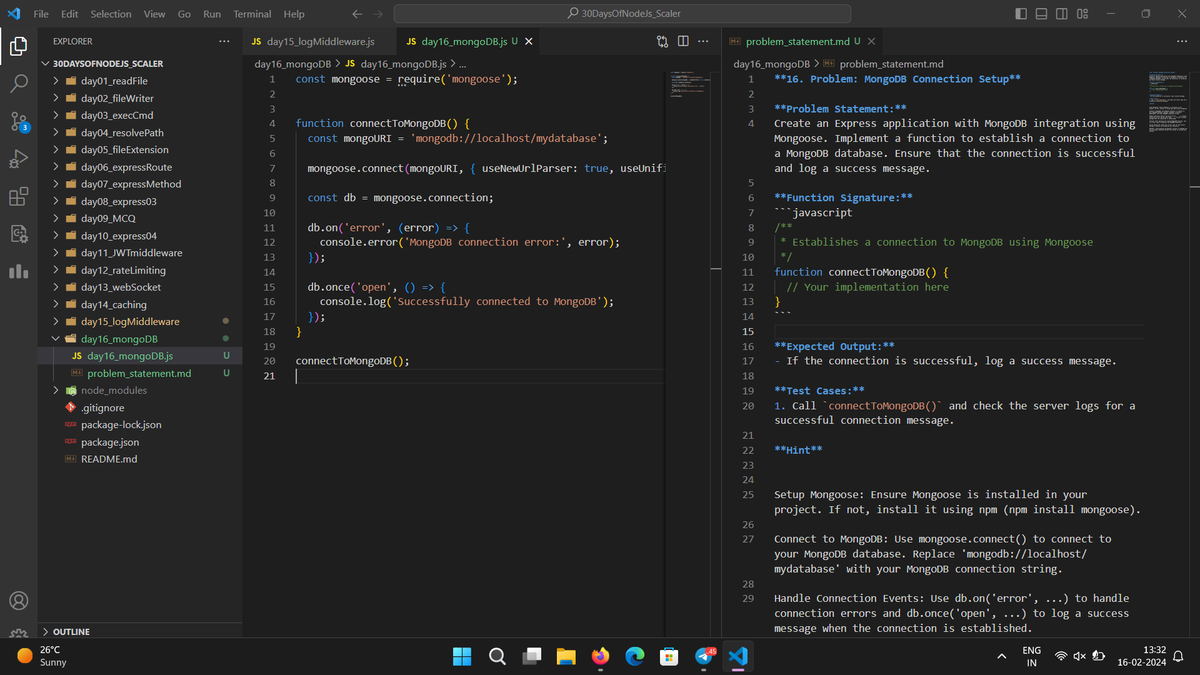
Task: Click the ENG IN language indicator
Action: [x=1031, y=656]
